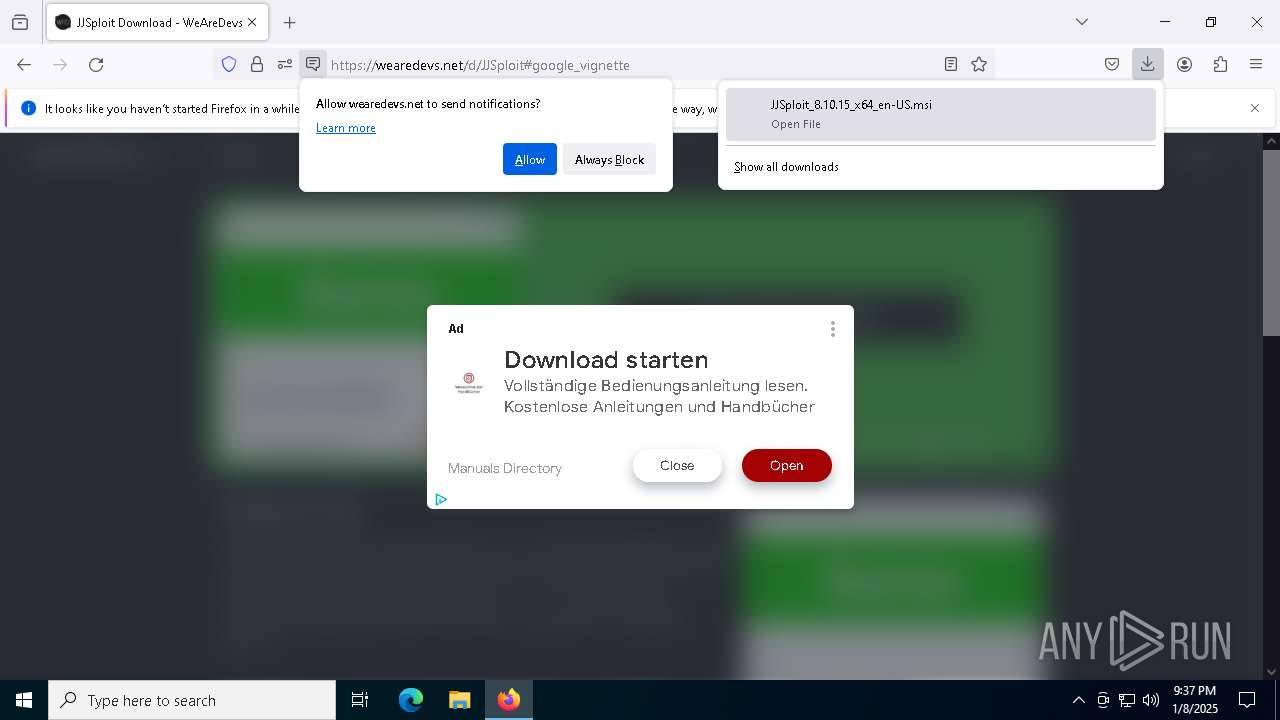Image resolution: width=1280 pixels, height=720 pixels.
Task: Open the extensions puzzle icon
Action: click(x=1220, y=64)
